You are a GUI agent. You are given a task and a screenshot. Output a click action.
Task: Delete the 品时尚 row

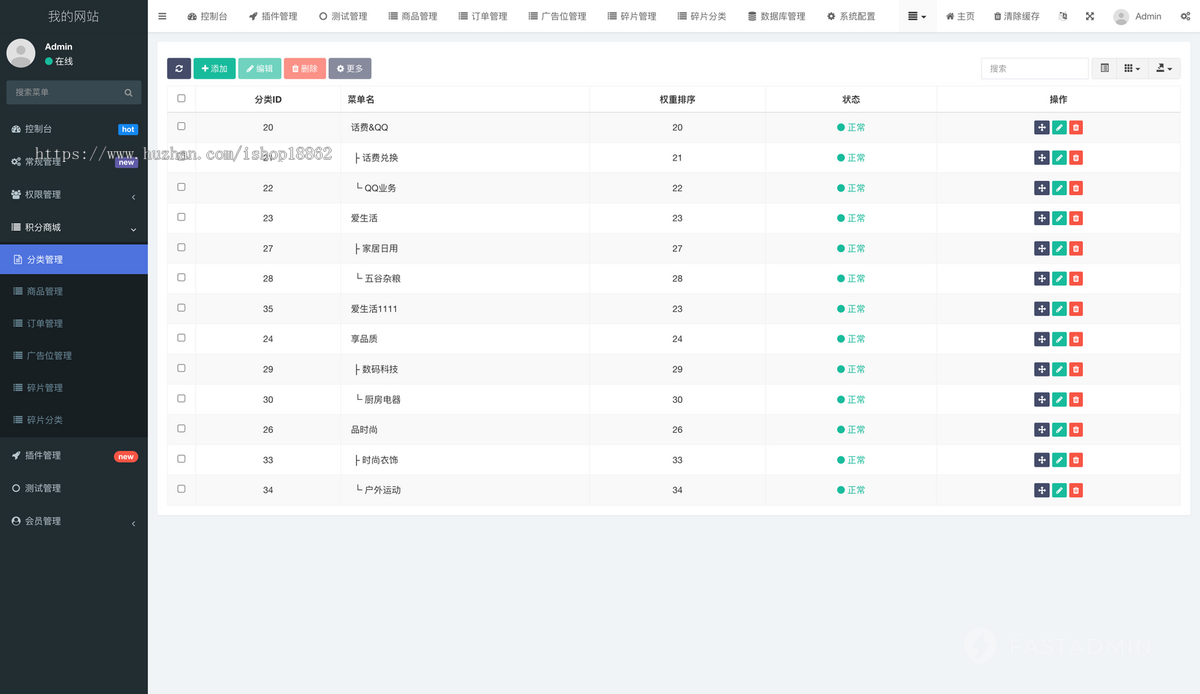coord(1076,430)
